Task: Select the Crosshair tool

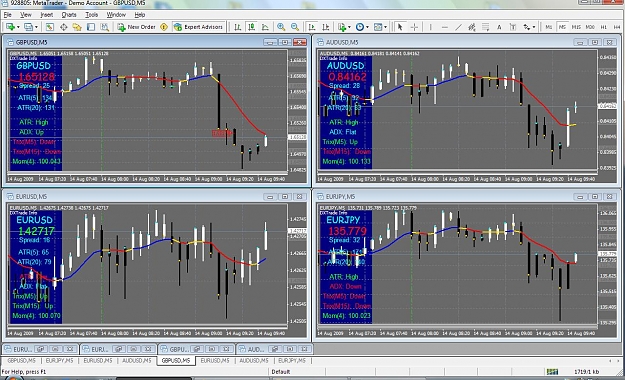Action: pos(414,27)
